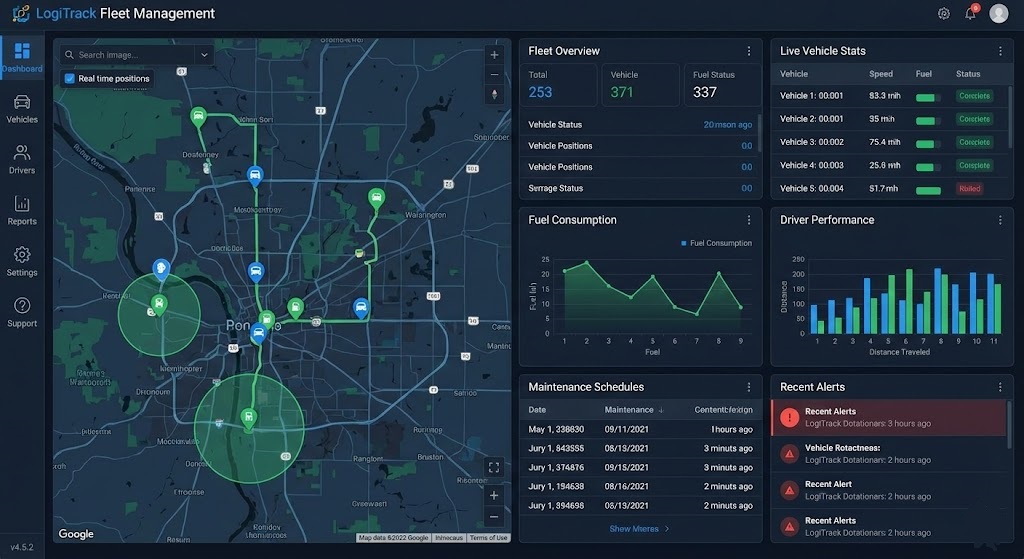Open the notifications bell icon
The width and height of the screenshot is (1024, 559).
click(x=970, y=14)
